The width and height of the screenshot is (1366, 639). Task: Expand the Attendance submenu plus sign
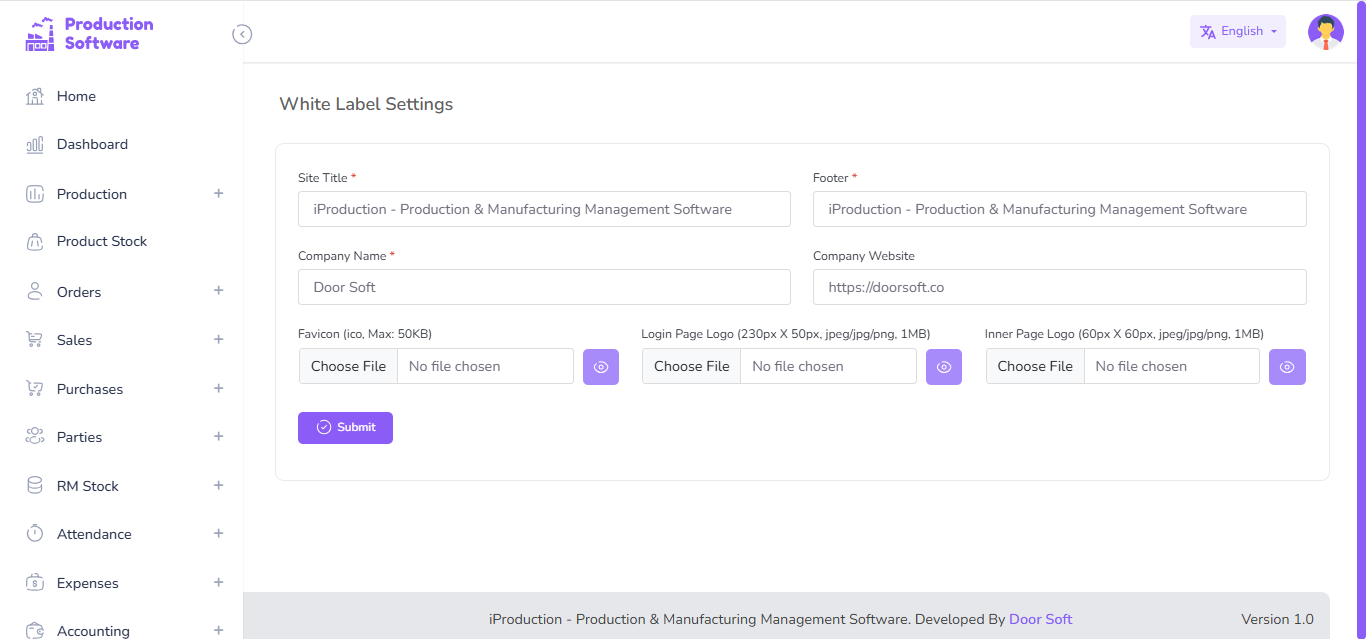pyautogui.click(x=218, y=534)
